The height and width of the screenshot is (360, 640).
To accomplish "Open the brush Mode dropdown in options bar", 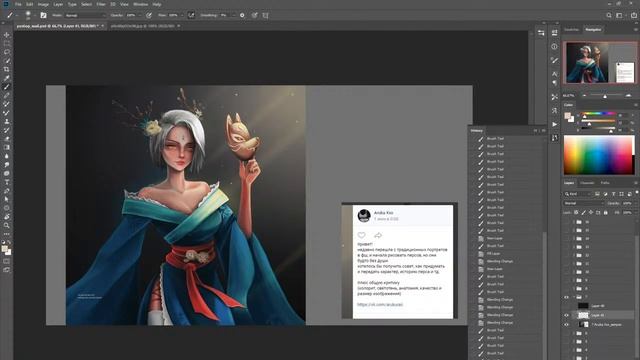I will tap(85, 15).
